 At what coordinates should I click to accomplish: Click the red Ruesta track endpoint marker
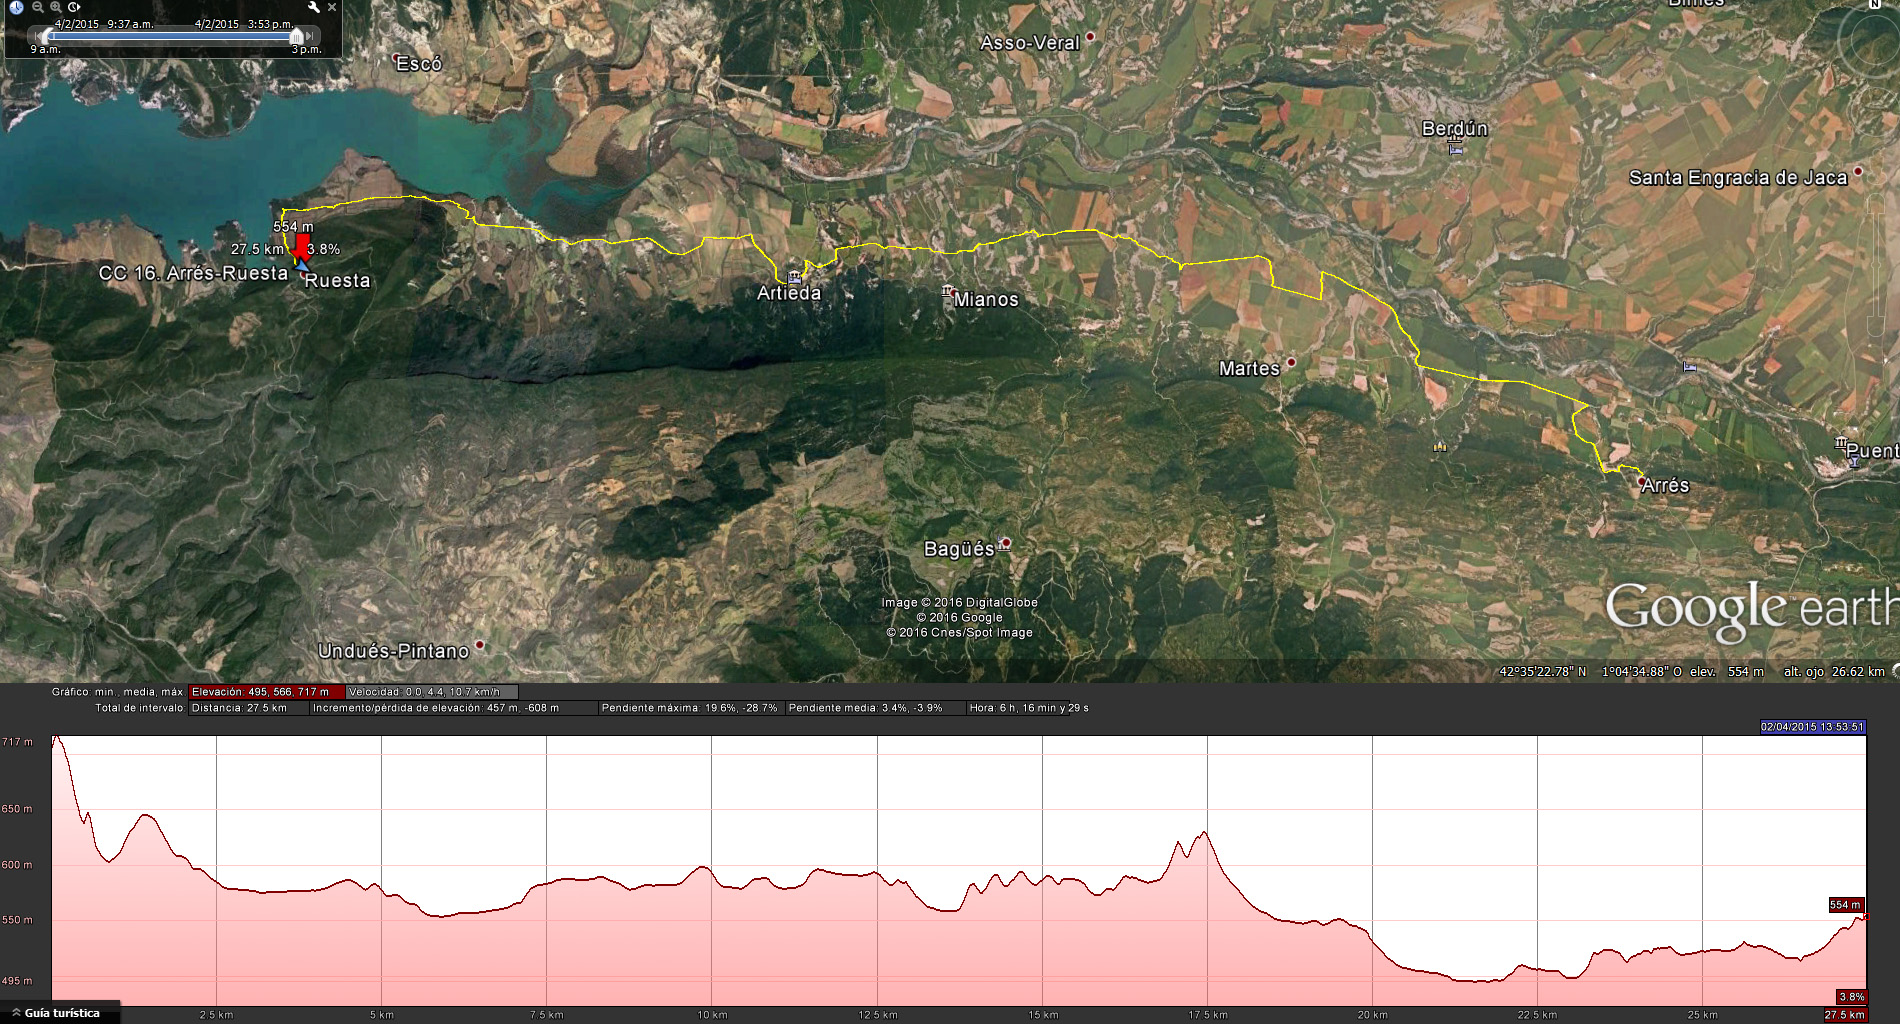click(x=302, y=246)
